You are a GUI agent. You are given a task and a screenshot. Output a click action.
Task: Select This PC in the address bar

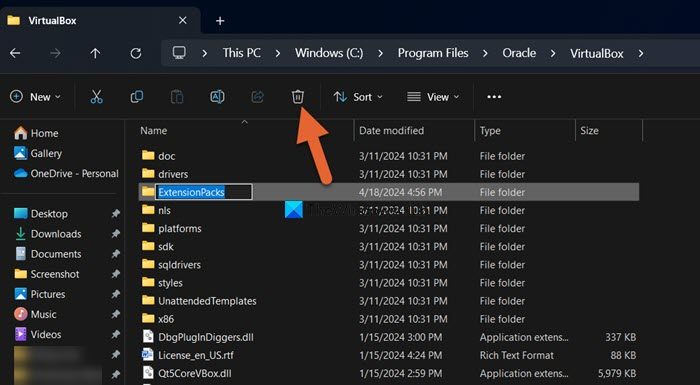(242, 53)
